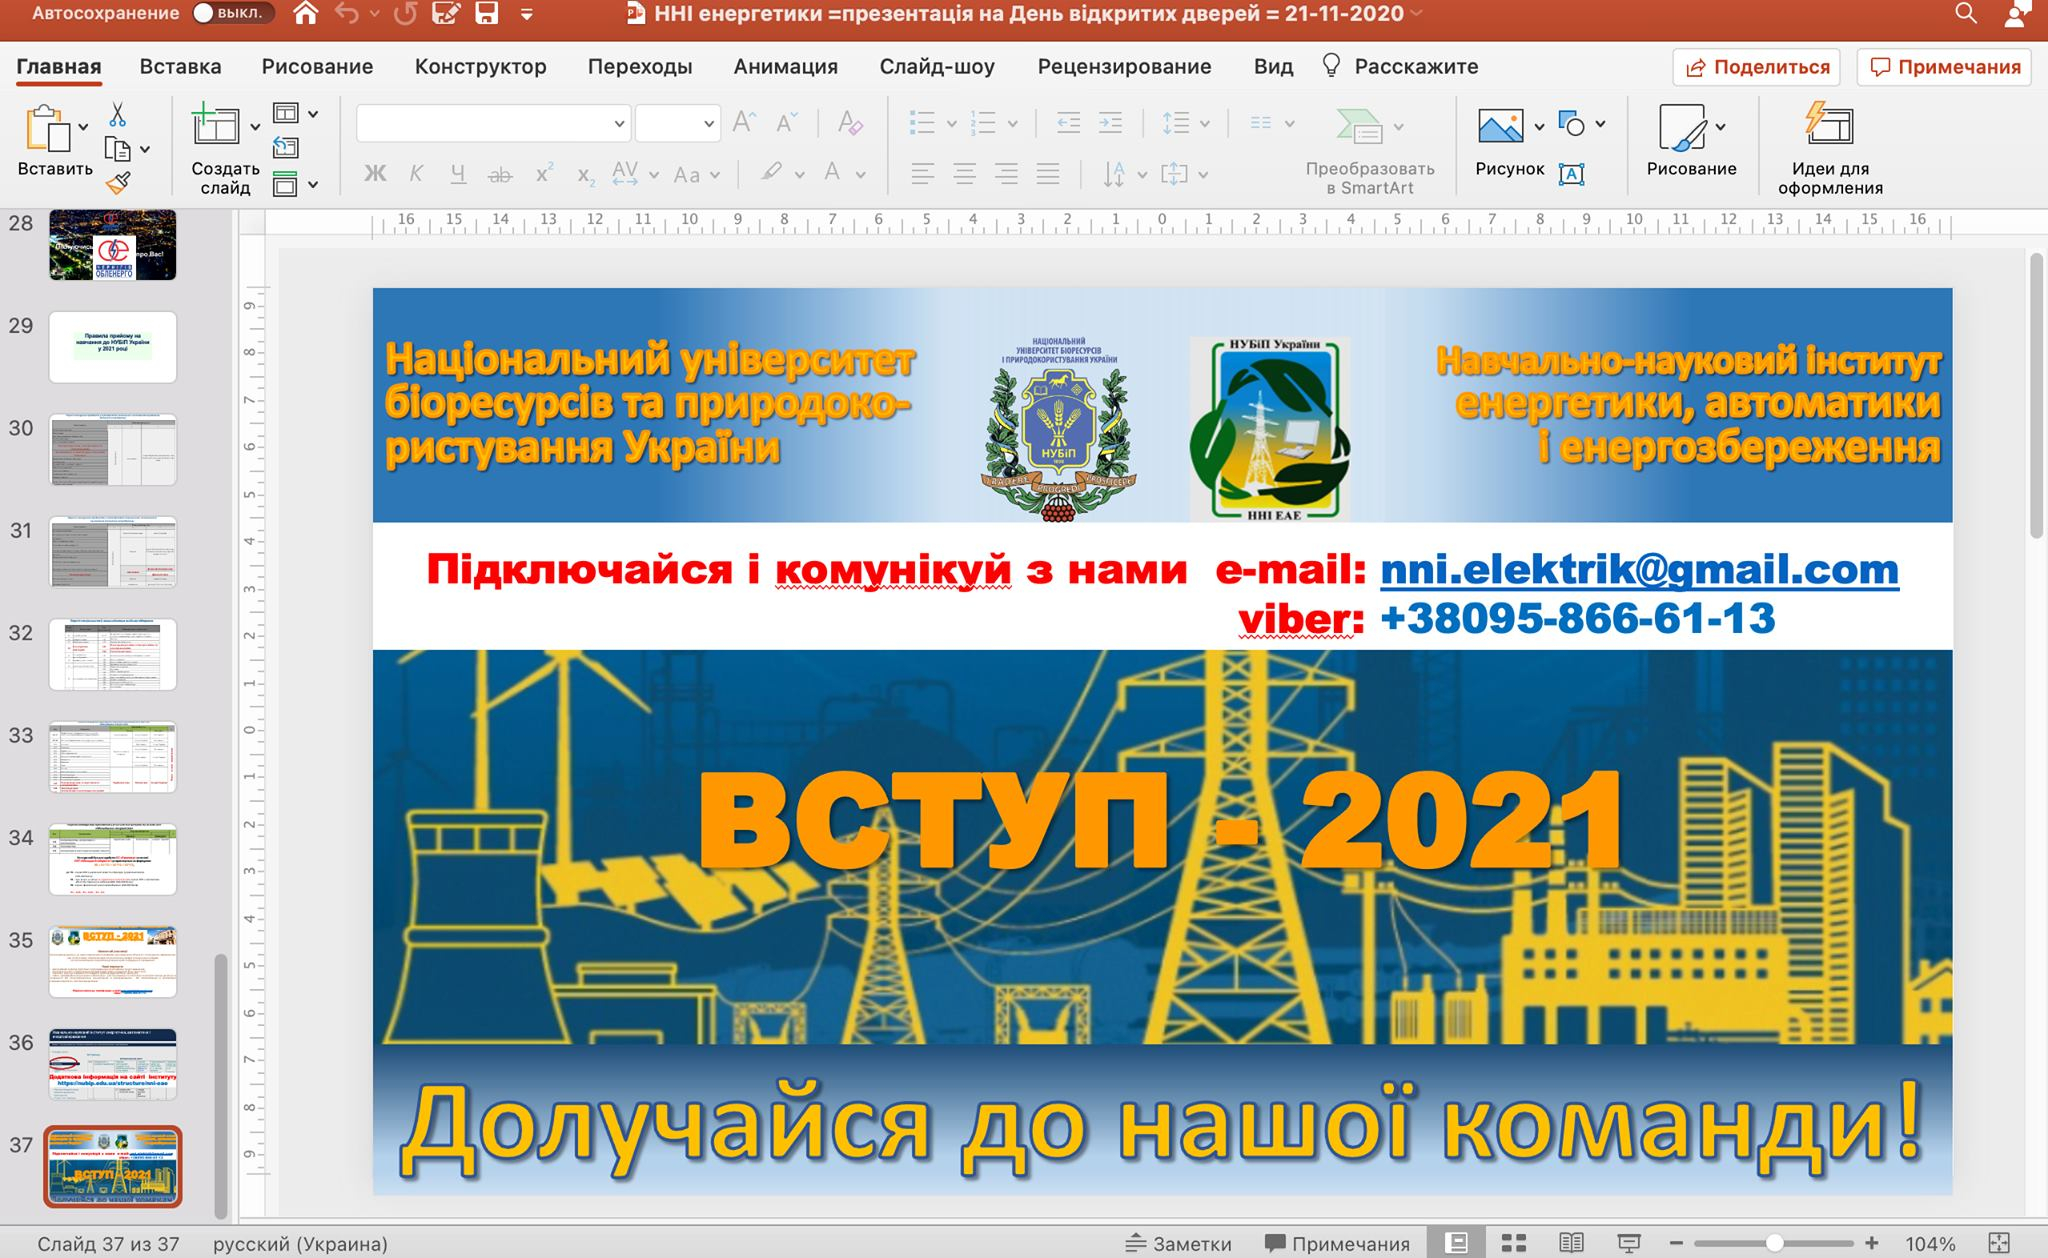Click the Save floppy disk icon
The width and height of the screenshot is (2048, 1258).
487,13
